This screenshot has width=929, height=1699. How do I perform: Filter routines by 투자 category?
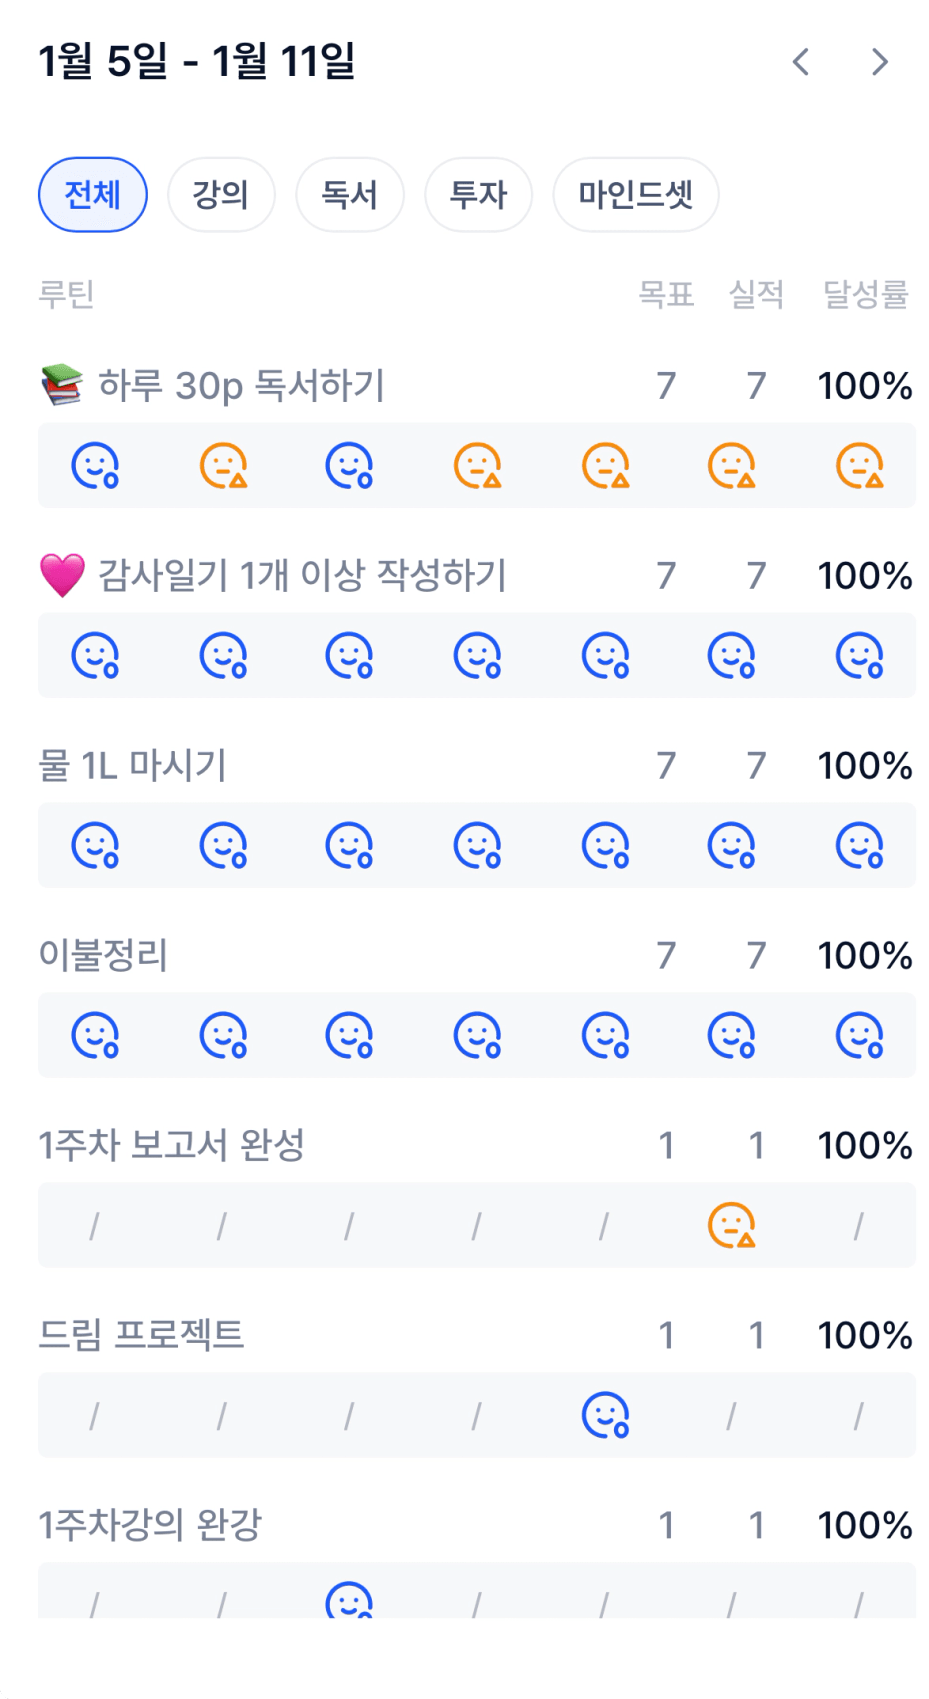tap(478, 194)
